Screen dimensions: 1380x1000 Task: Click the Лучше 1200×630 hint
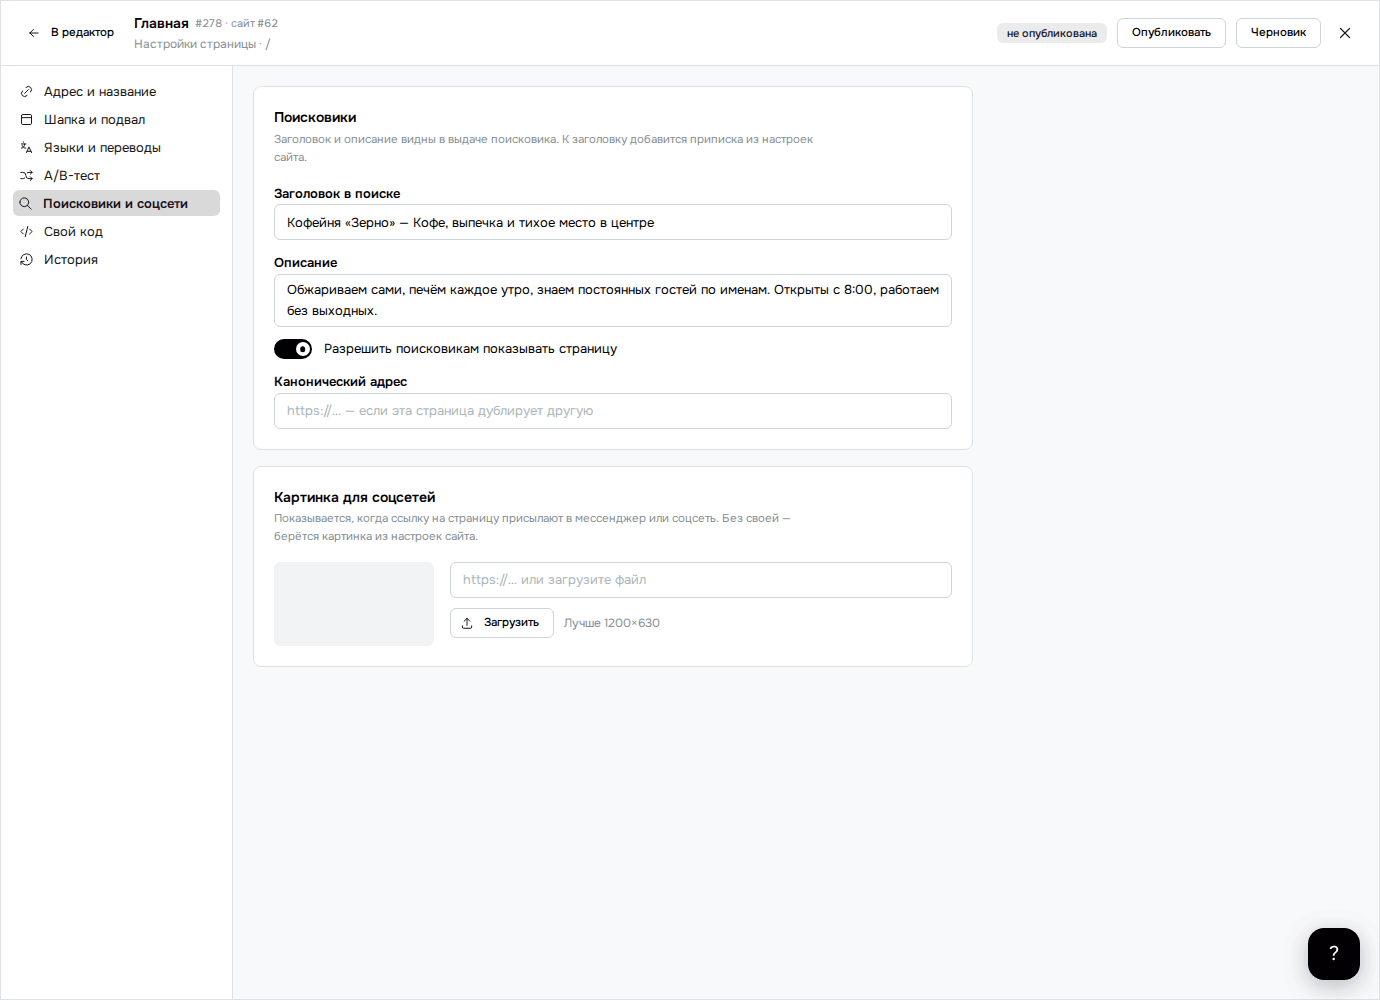[x=612, y=623]
